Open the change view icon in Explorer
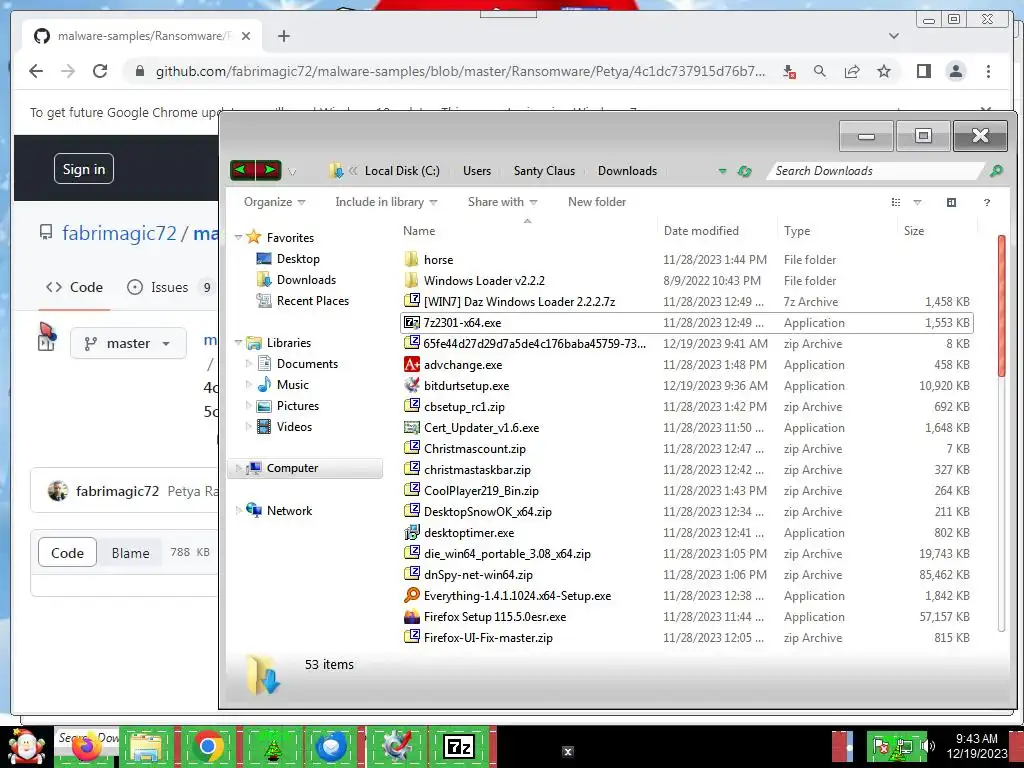This screenshot has height=768, width=1024. (x=896, y=202)
